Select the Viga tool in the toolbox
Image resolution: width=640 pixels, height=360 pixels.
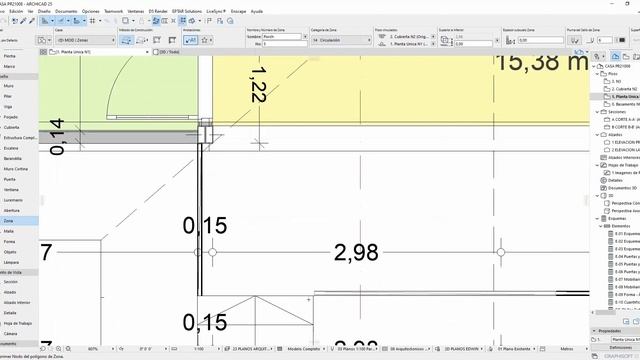click(8, 107)
